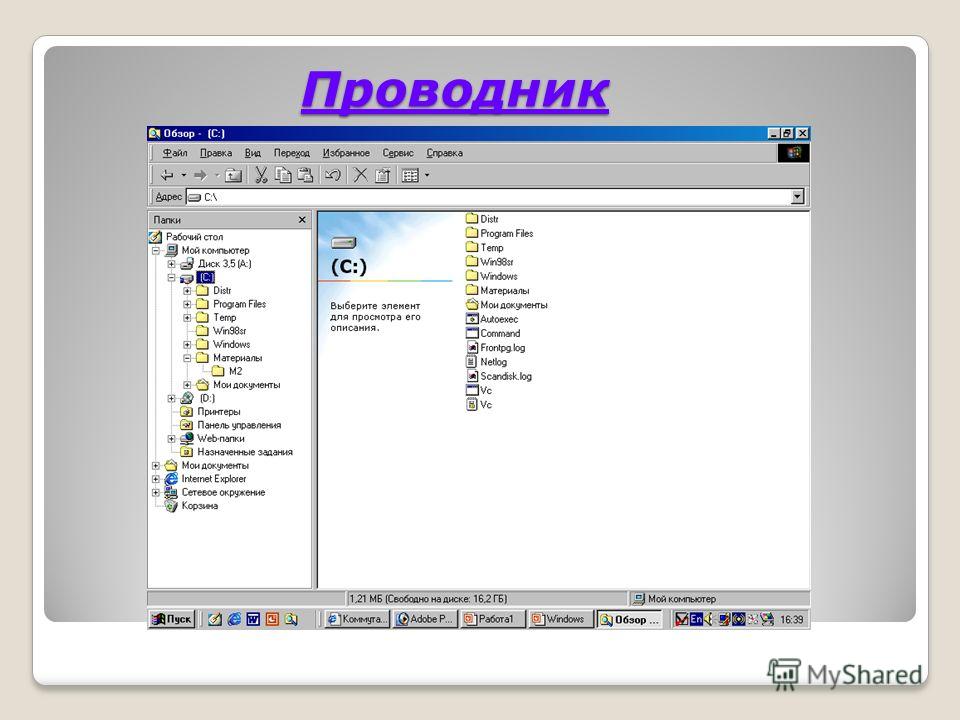
Task: Open the Forward history dropdown arrow
Action: (x=217, y=176)
